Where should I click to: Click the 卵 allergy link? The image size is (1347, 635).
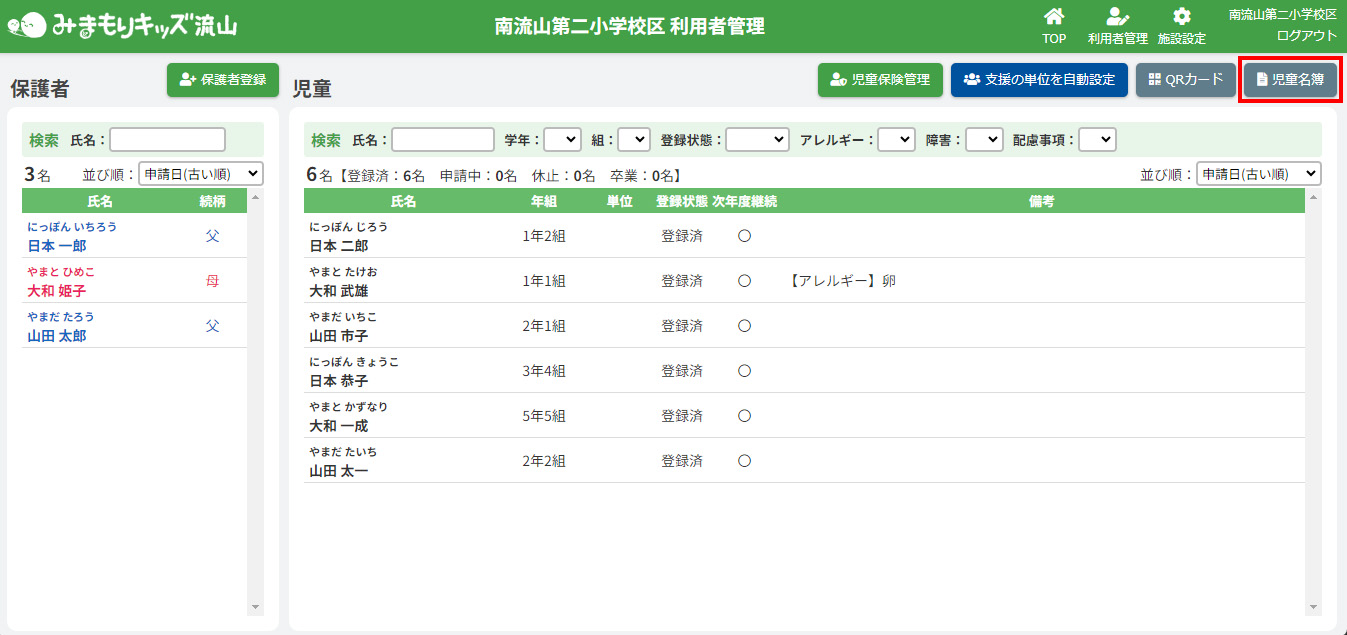point(889,281)
